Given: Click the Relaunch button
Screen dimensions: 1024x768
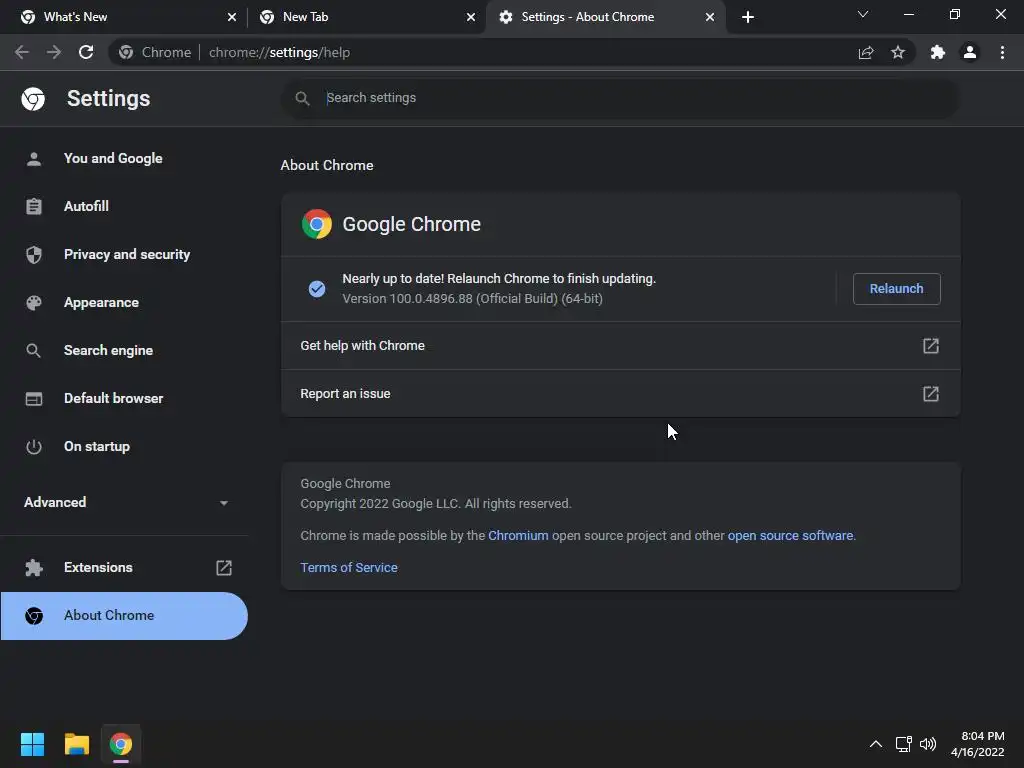Looking at the screenshot, I should pyautogui.click(x=896, y=289).
